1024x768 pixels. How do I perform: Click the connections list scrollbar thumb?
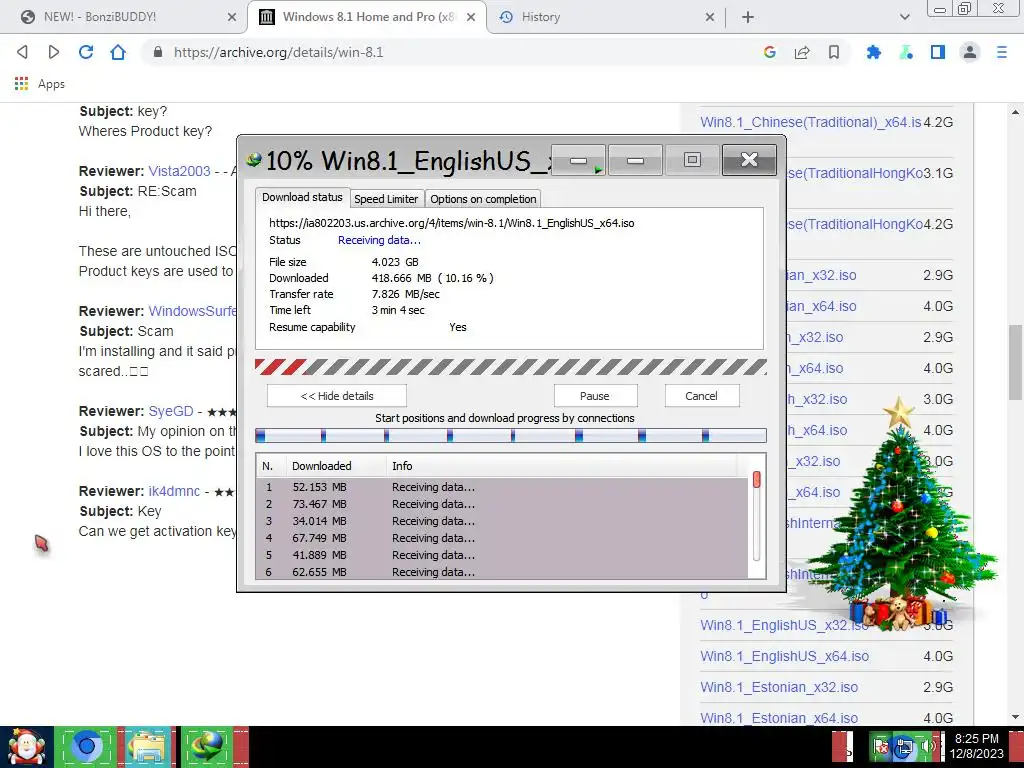[x=756, y=479]
